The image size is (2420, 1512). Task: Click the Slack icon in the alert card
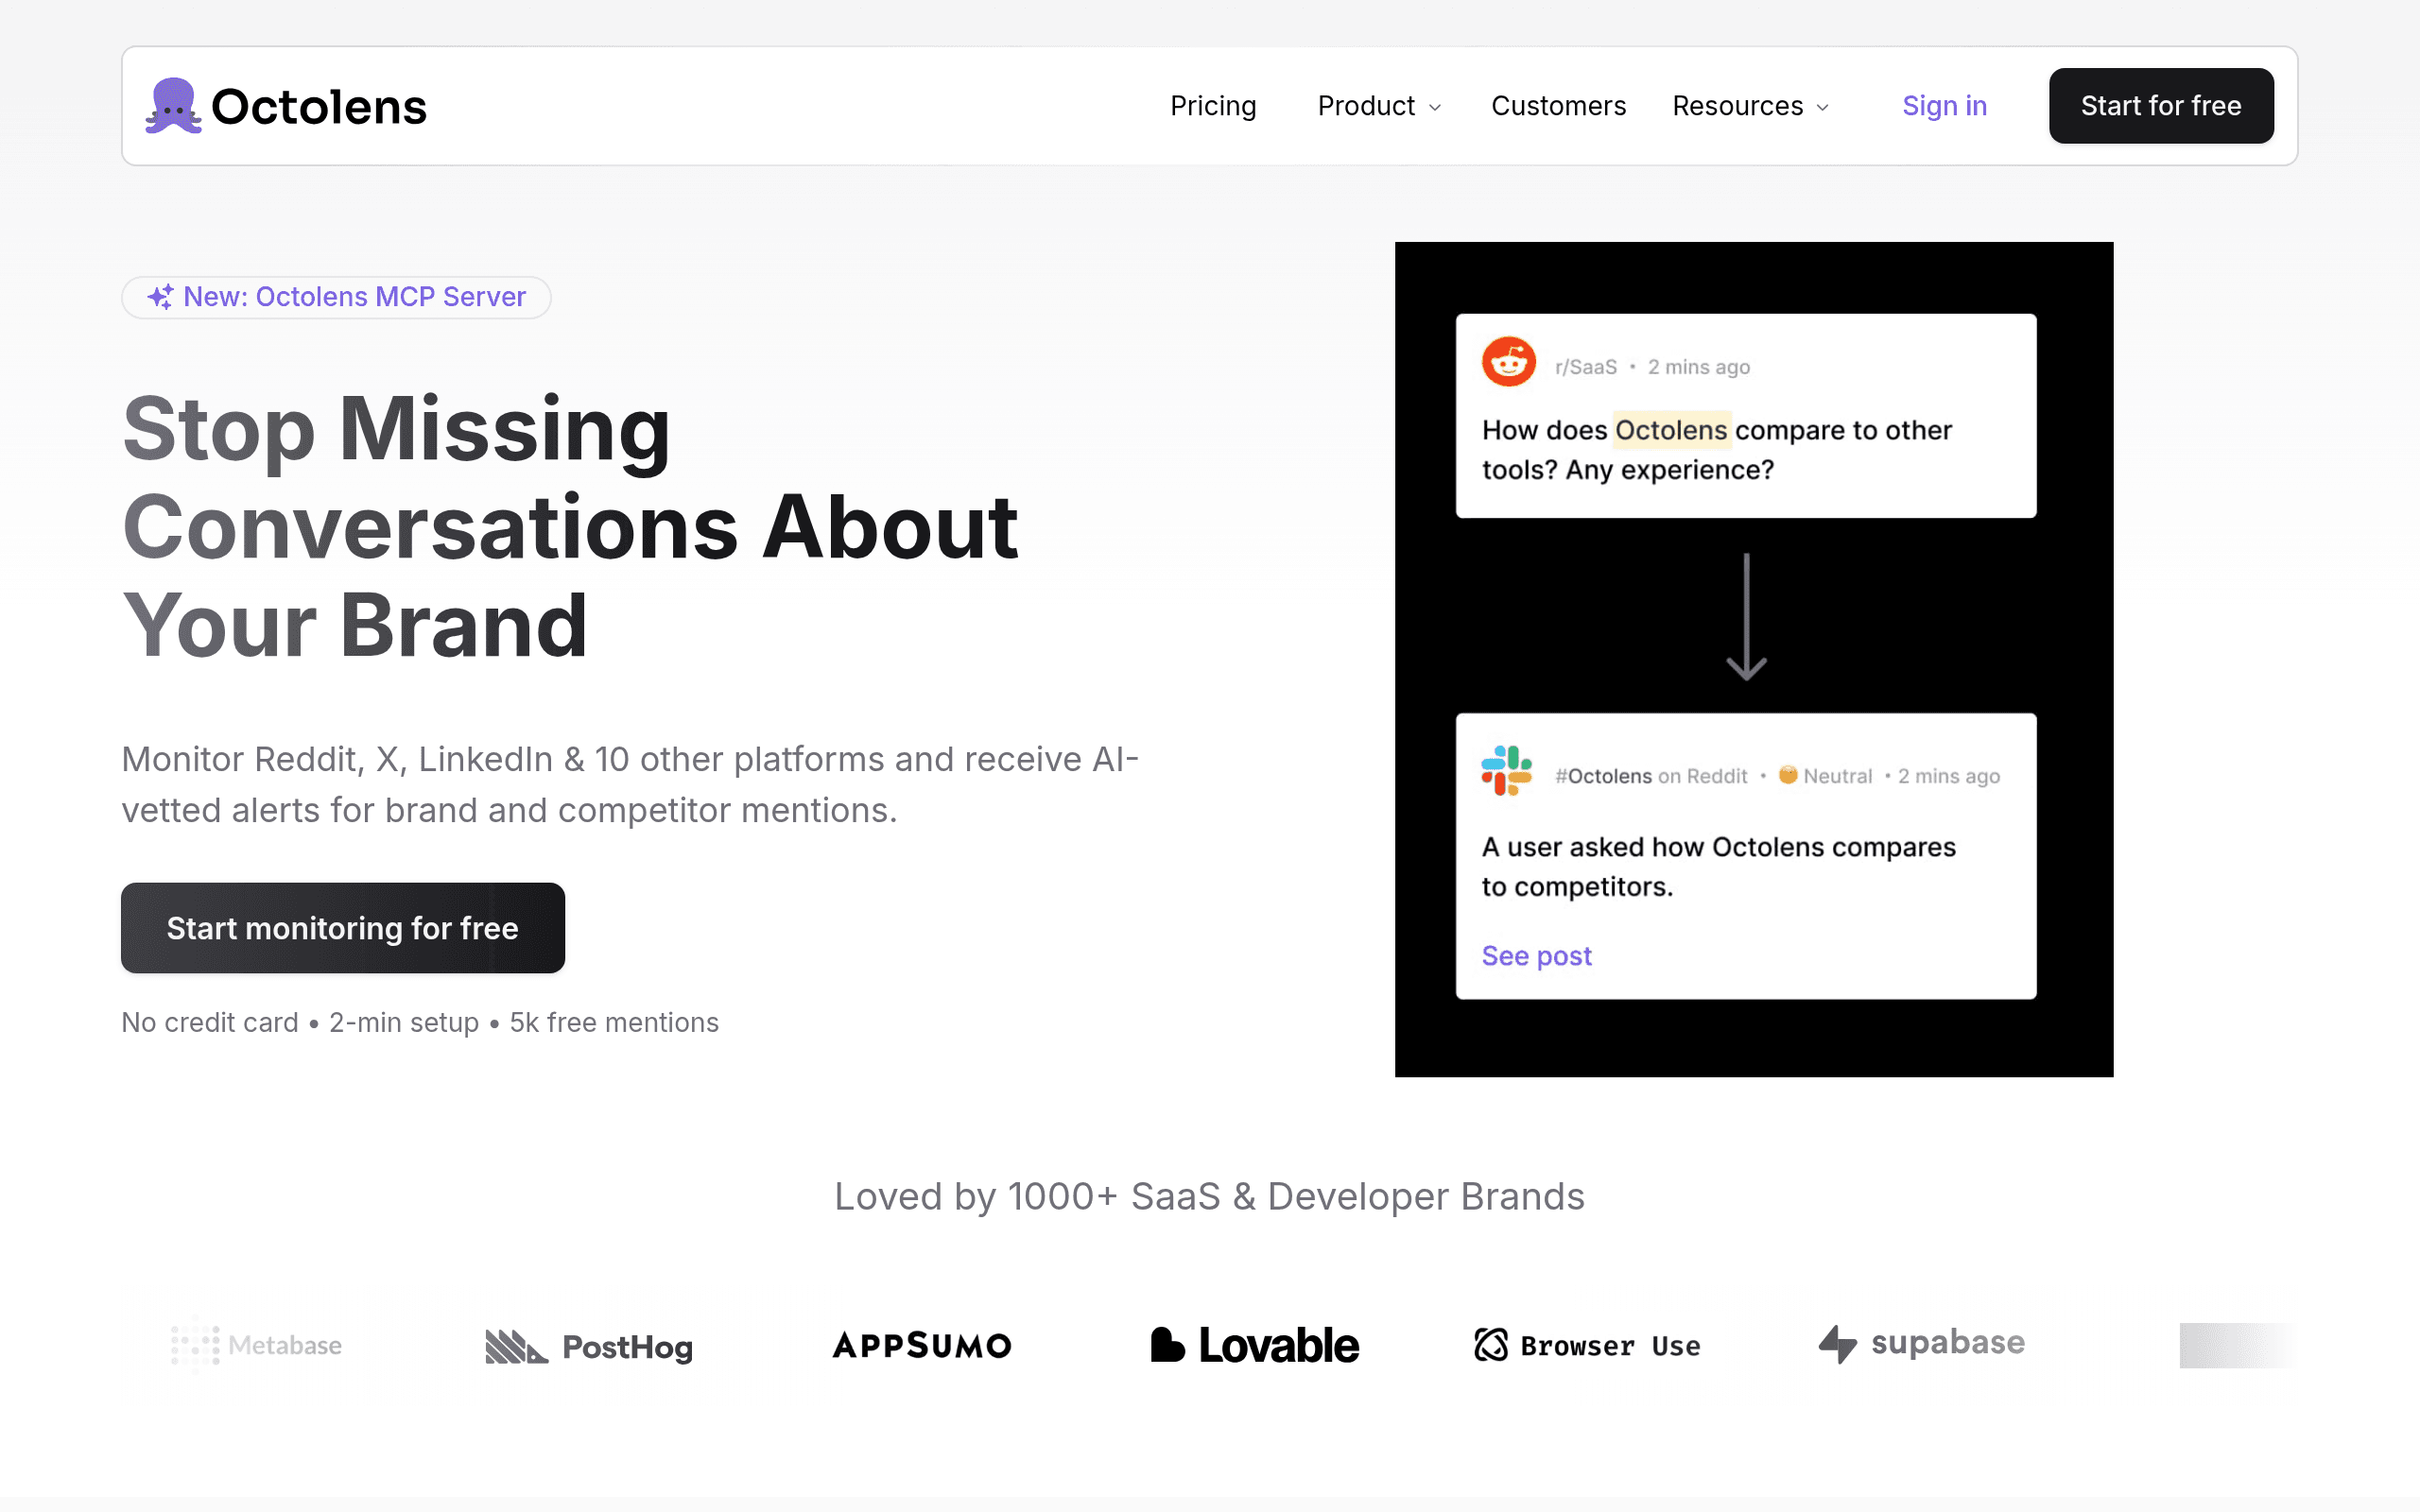tap(1507, 770)
